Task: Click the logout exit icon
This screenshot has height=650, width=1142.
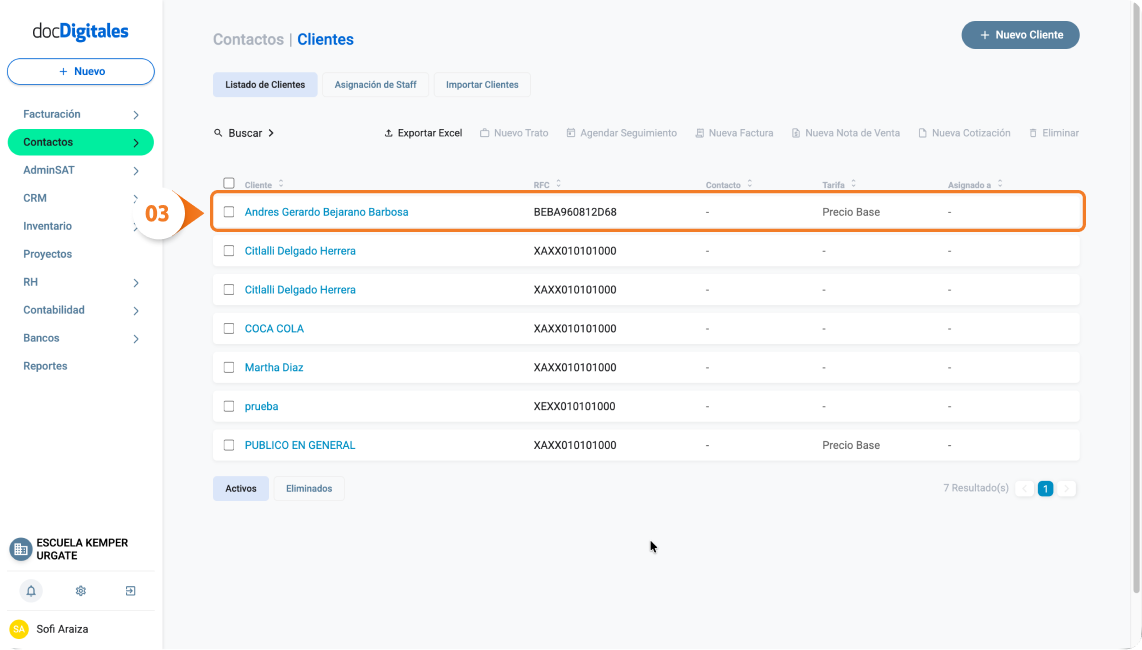Action: click(x=130, y=591)
